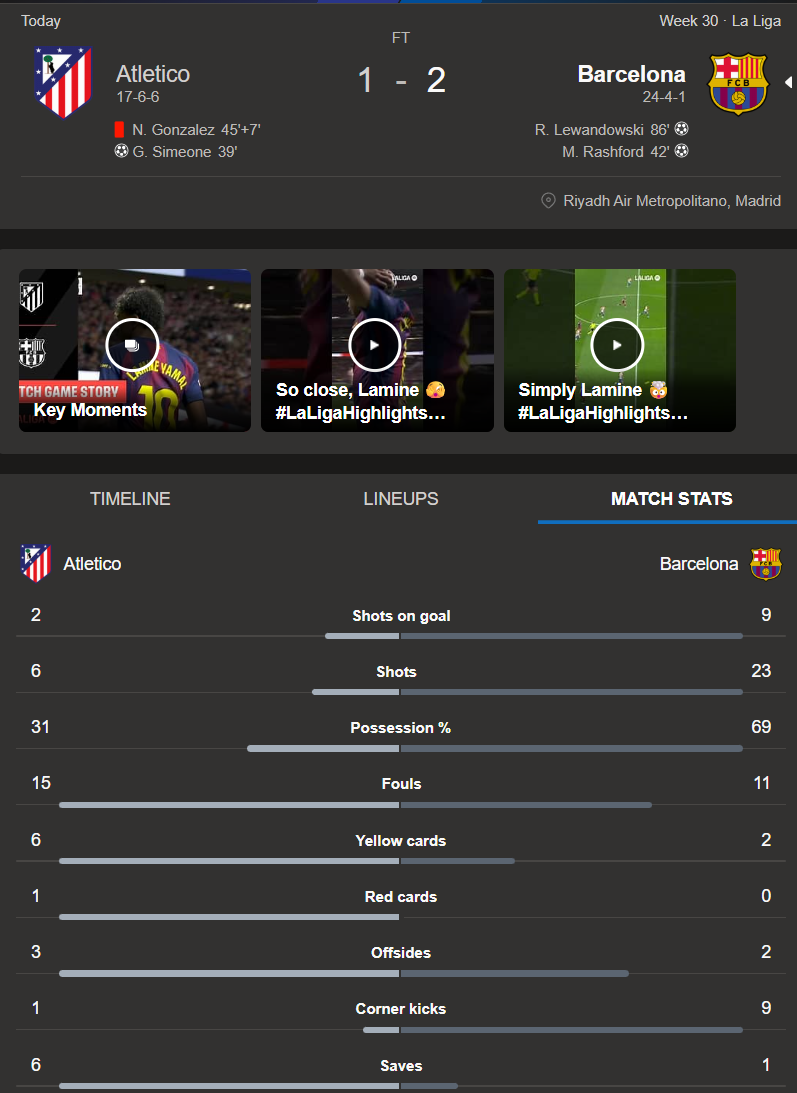Play the 'Simply Lamine' highlight clip
This screenshot has width=797, height=1093.
[x=617, y=344]
